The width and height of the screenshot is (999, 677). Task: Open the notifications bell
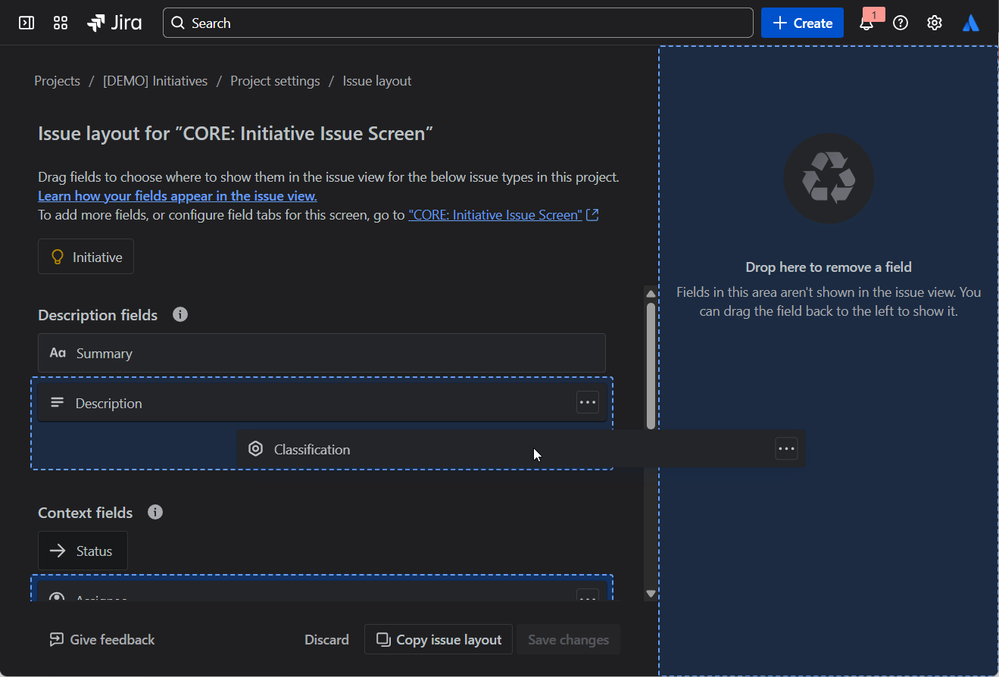(x=866, y=23)
